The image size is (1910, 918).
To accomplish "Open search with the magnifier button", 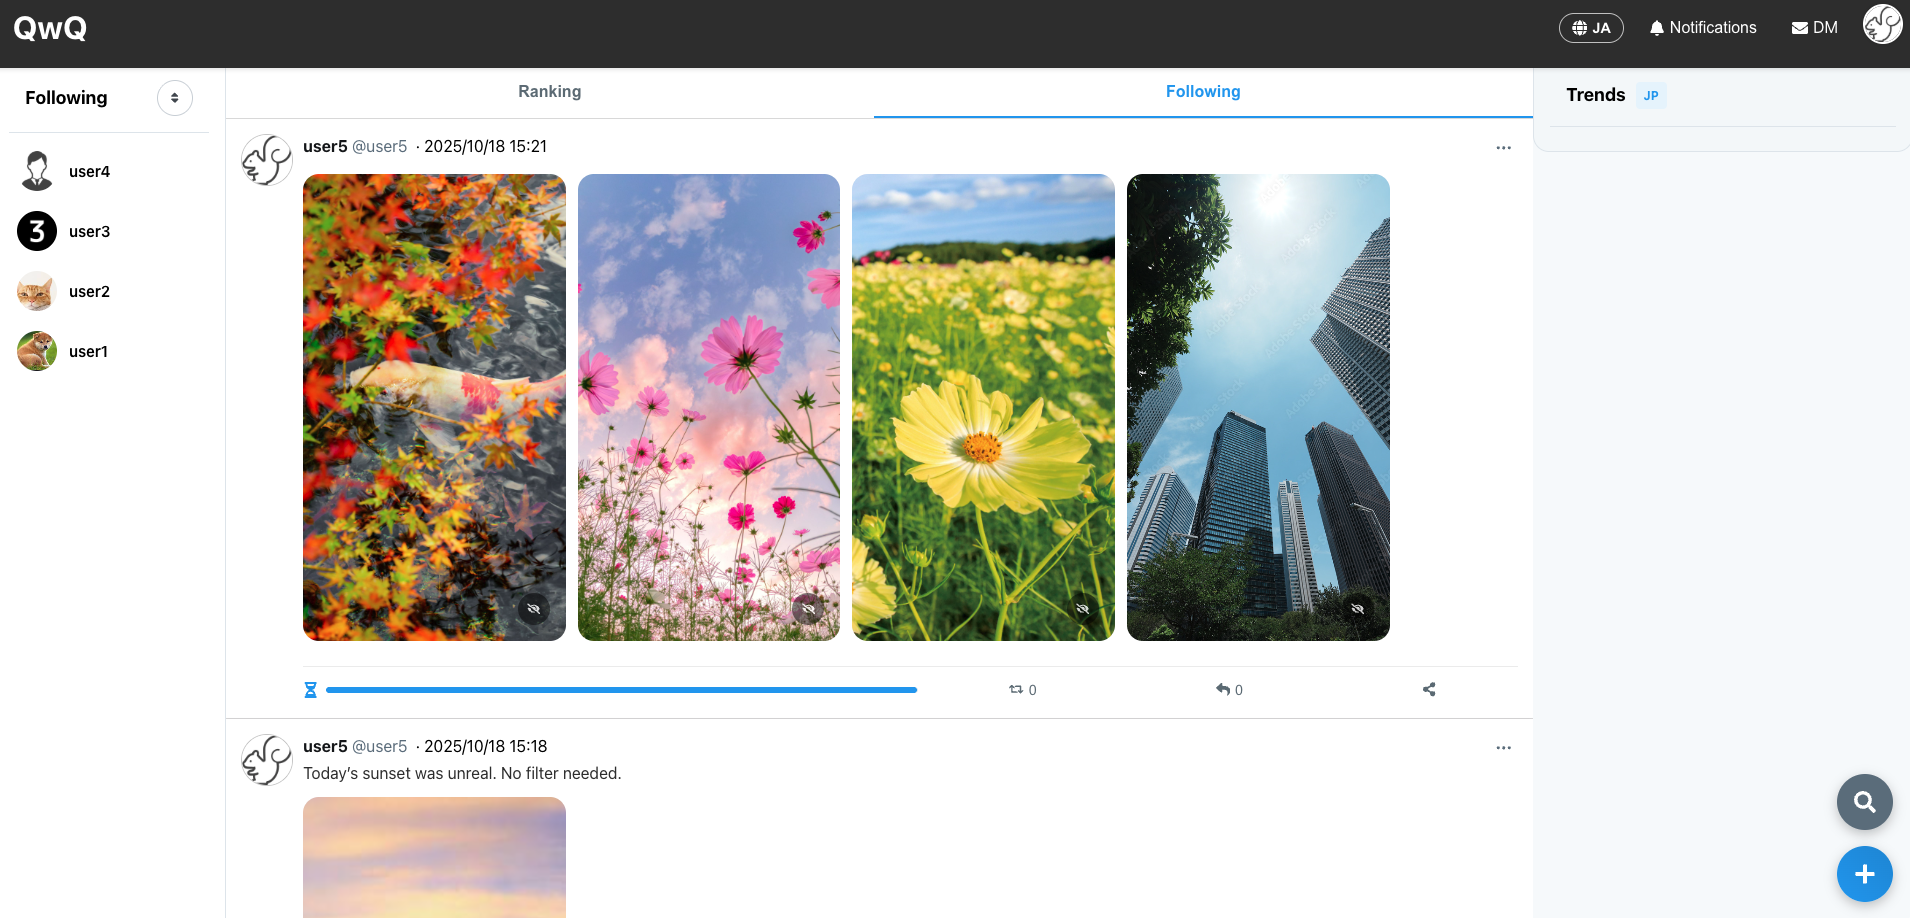I will pyautogui.click(x=1864, y=802).
